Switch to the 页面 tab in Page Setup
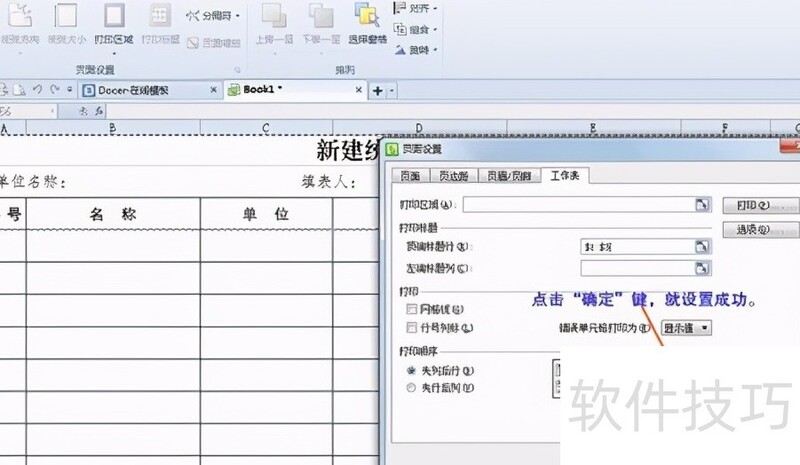Viewport: 800px width, 465px height. [x=410, y=176]
